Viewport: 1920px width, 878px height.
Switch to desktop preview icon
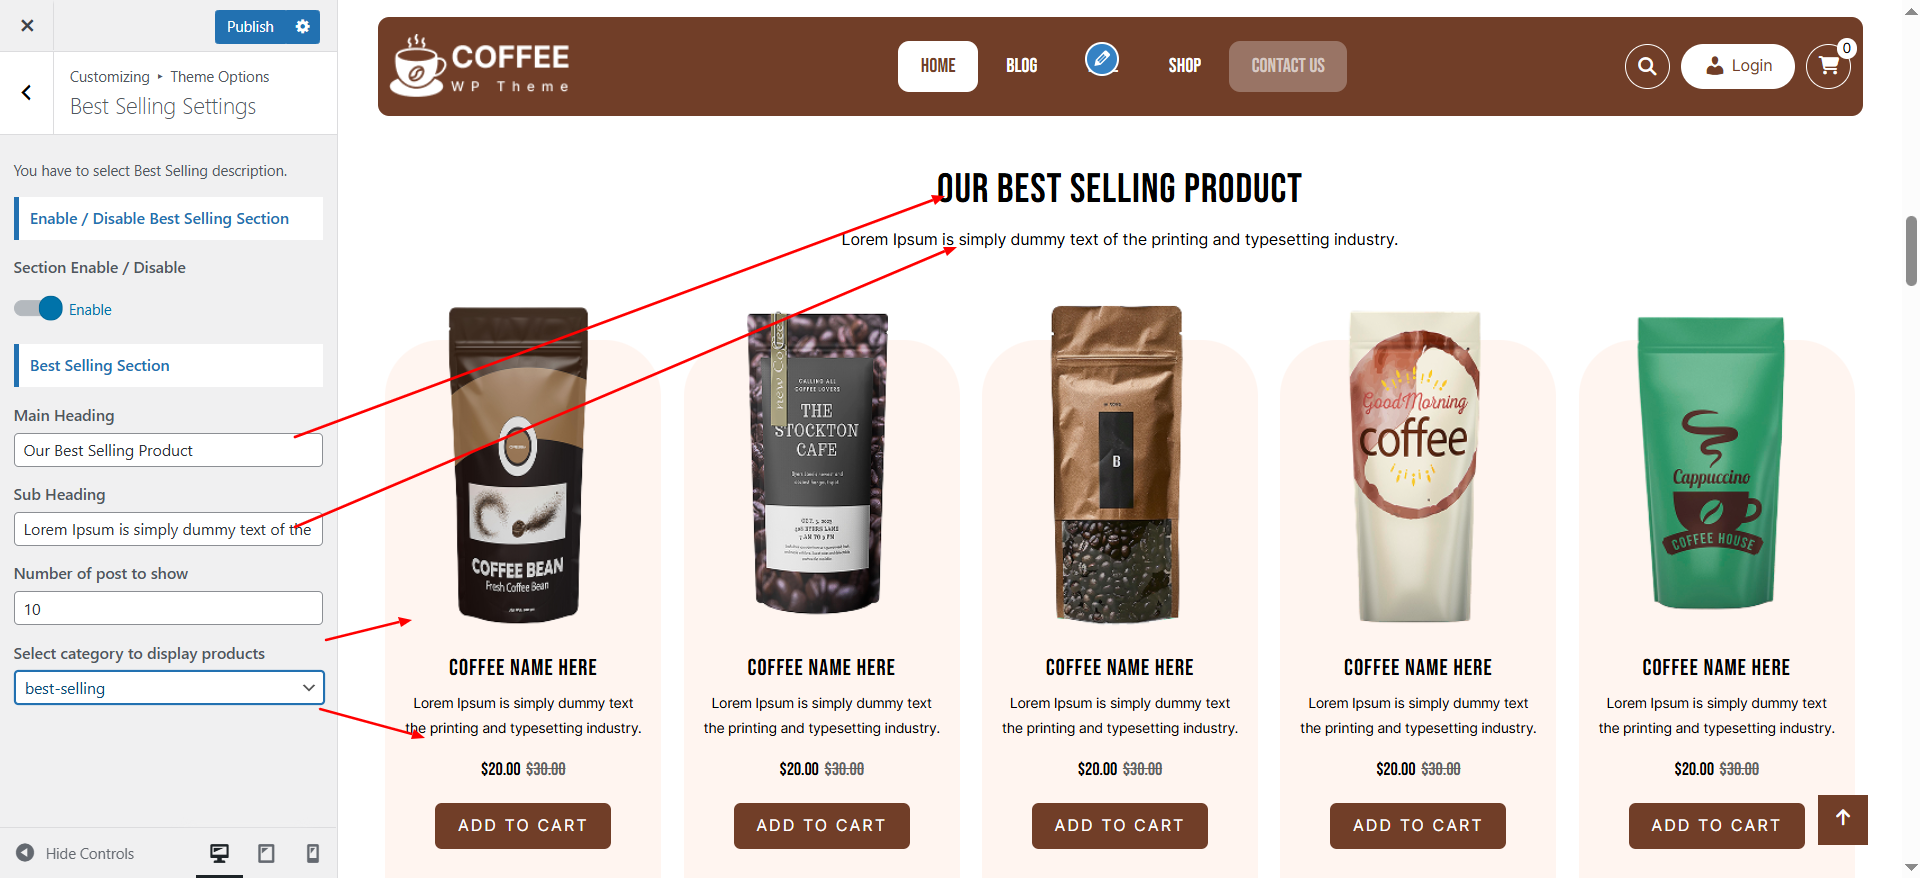coord(219,853)
